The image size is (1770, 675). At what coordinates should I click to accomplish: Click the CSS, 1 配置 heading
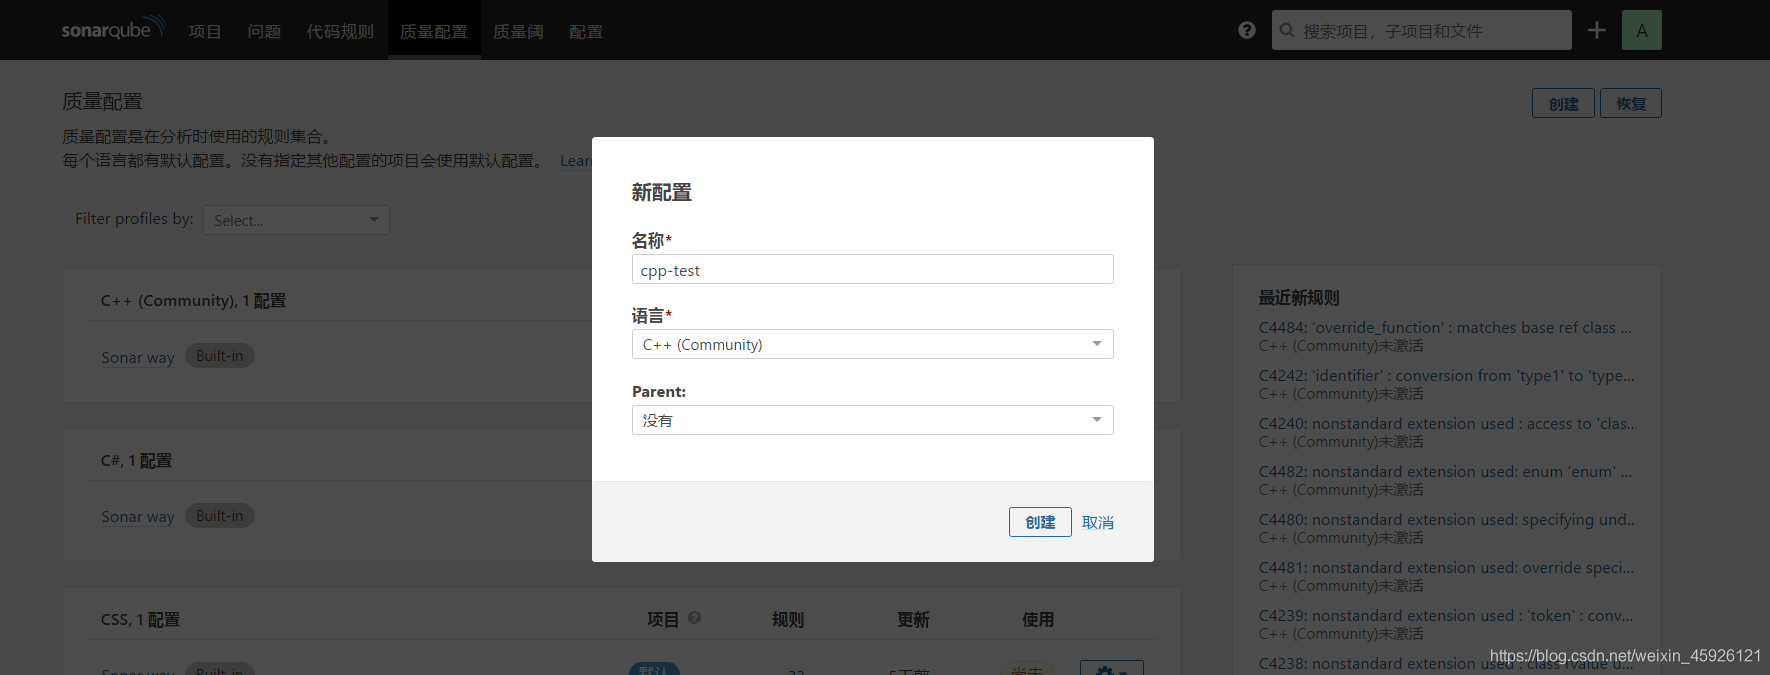point(140,619)
